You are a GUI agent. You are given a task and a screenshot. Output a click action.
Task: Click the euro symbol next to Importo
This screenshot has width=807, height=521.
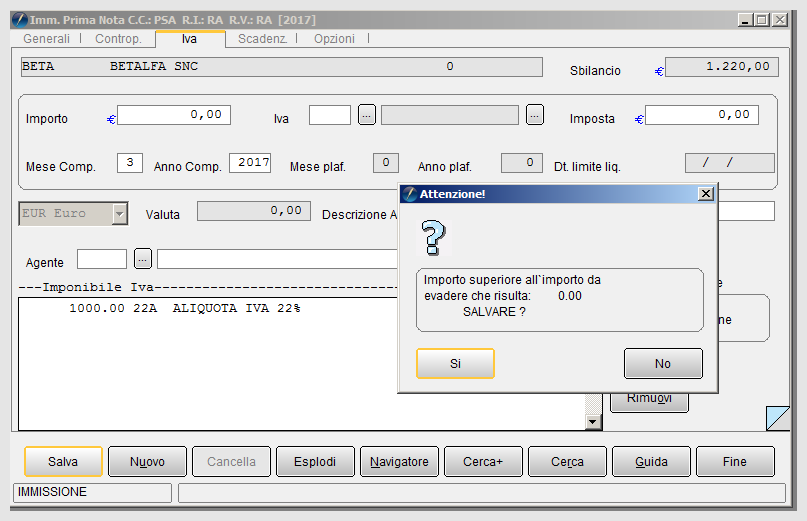pos(111,119)
